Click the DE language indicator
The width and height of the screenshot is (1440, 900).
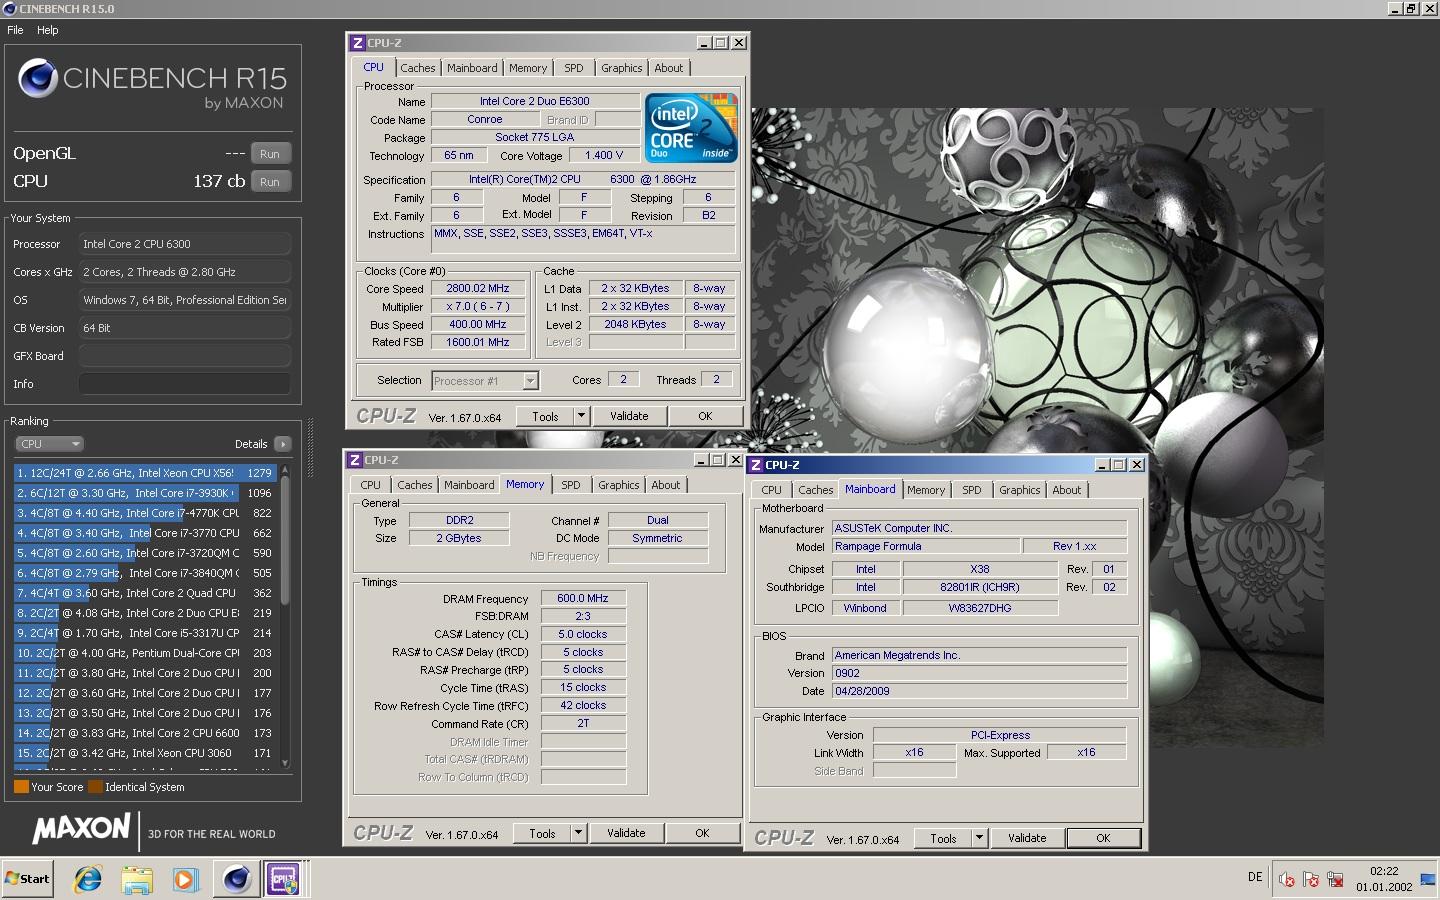pyautogui.click(x=1255, y=877)
